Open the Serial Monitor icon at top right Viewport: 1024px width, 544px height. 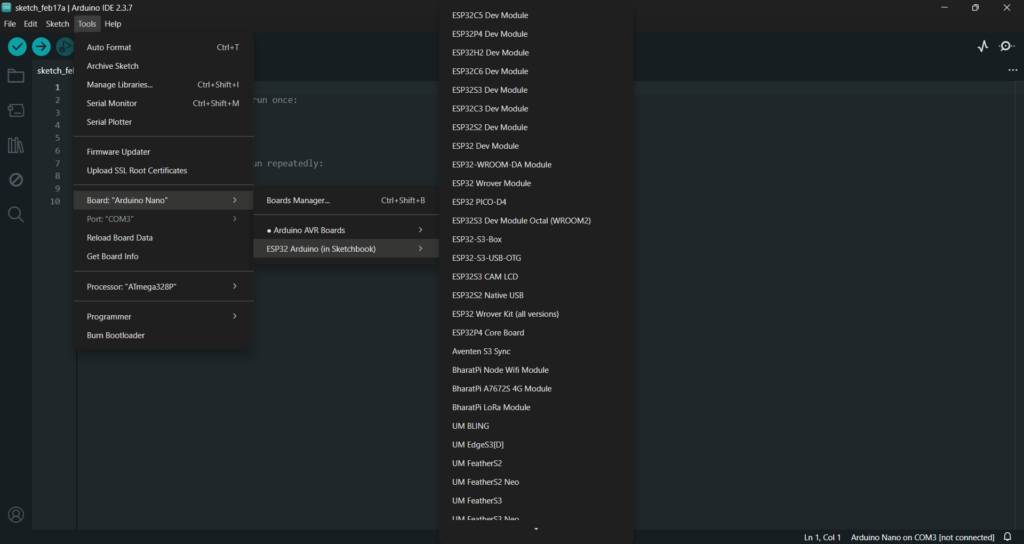[1007, 46]
